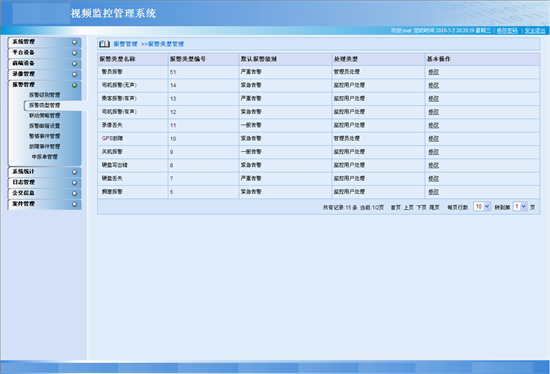Expand the 案件管理 sidebar section
Screen dimensions: 550x374
[45, 204]
